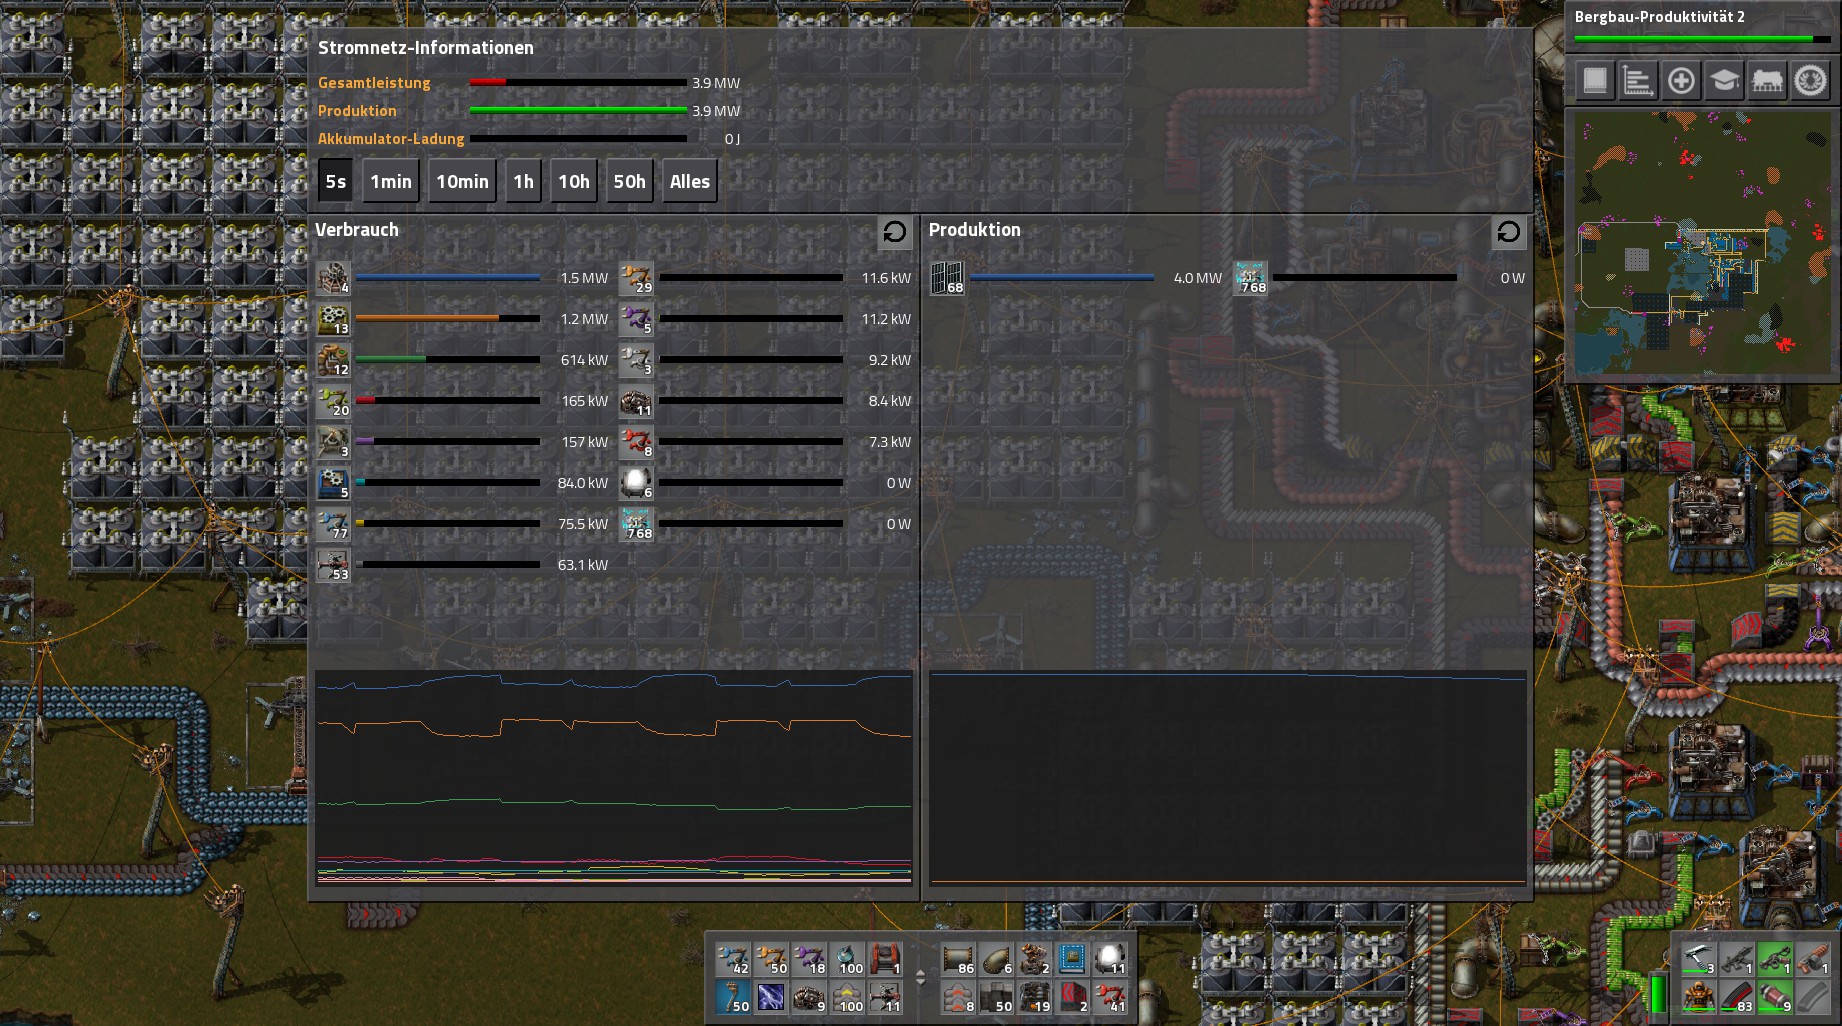Viewport: 1842px width, 1026px height.
Task: Open the production statistics chart button
Action: click(1638, 81)
